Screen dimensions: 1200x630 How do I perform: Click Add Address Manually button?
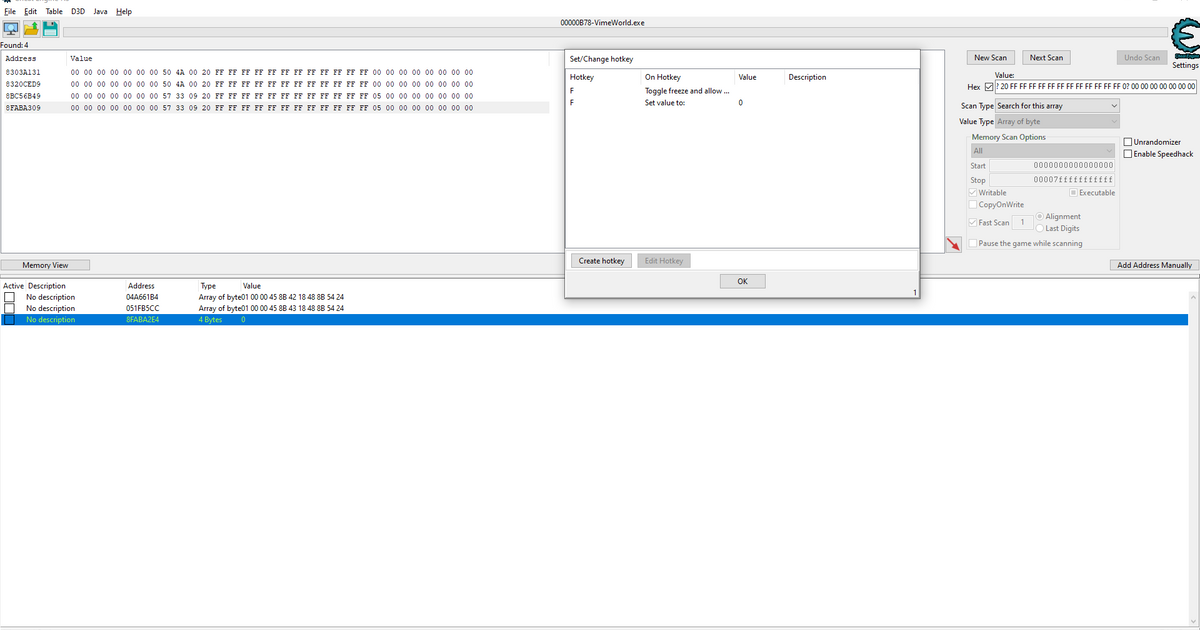click(x=1153, y=265)
